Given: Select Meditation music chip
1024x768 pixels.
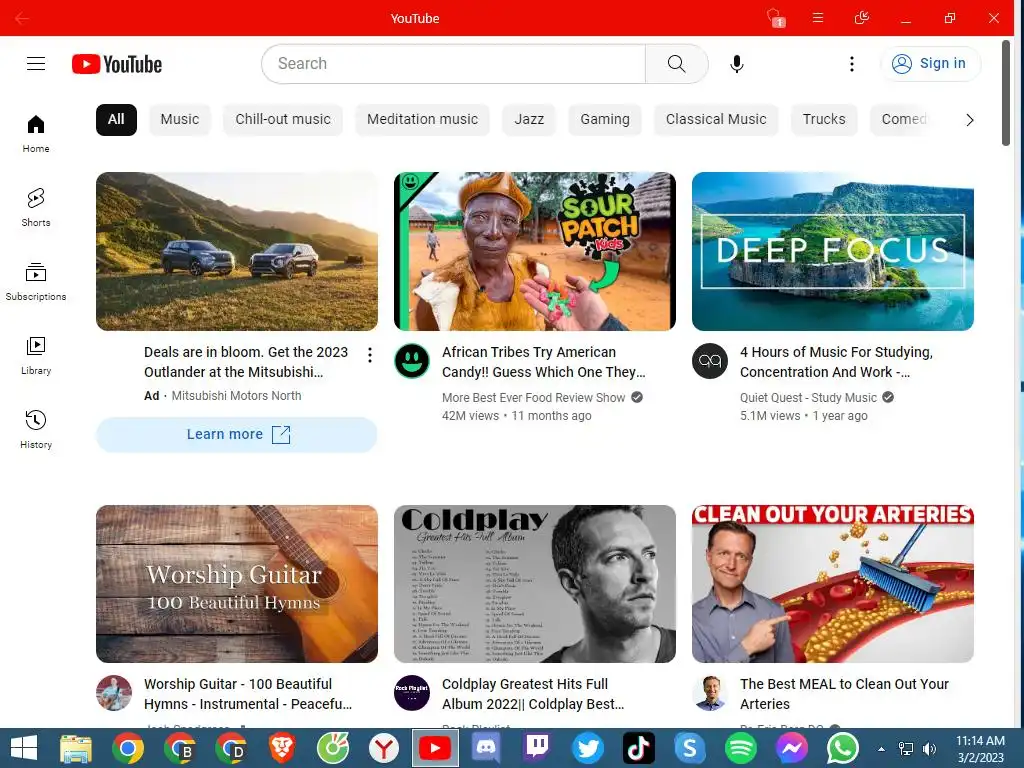Looking at the screenshot, I should 423,120.
